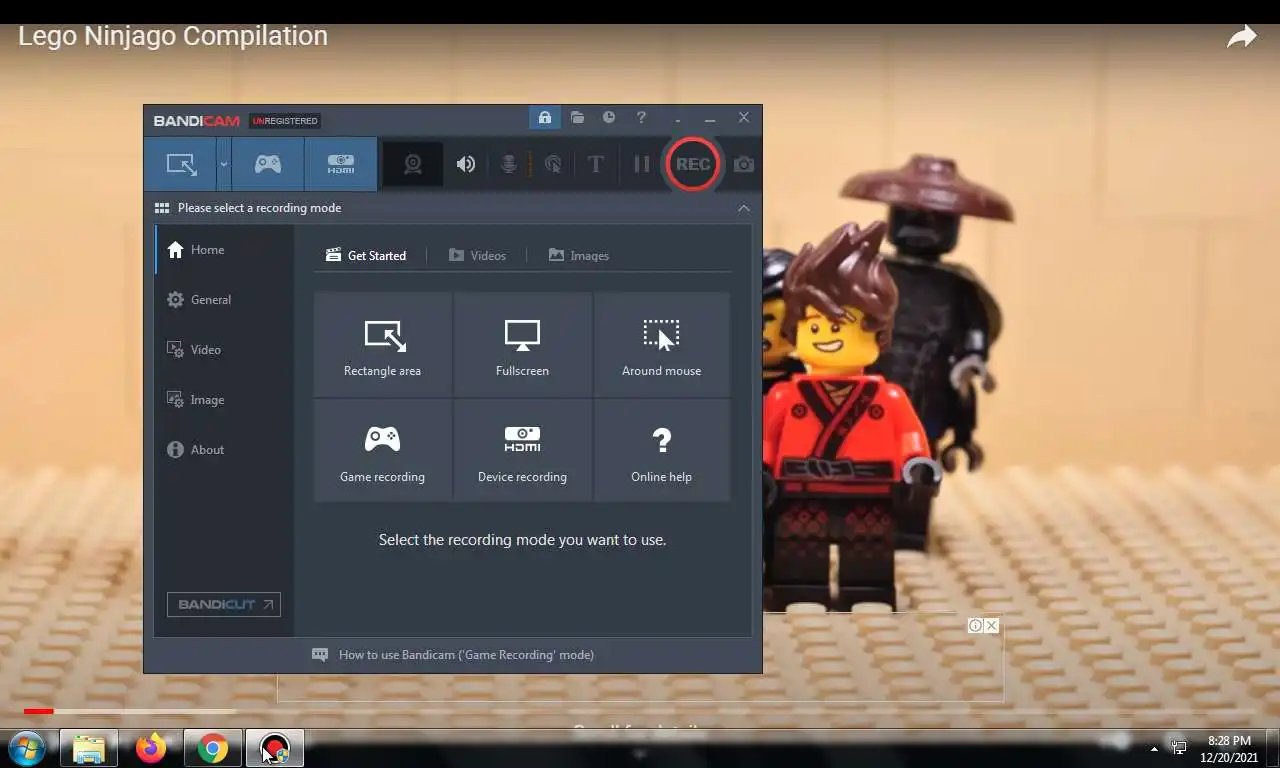This screenshot has height=768, width=1280.
Task: Choose Rectangle area recording mode
Action: 383,345
